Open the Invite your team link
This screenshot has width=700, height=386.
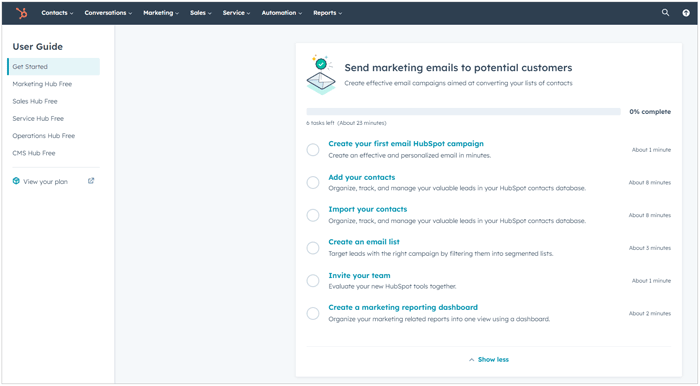click(359, 275)
